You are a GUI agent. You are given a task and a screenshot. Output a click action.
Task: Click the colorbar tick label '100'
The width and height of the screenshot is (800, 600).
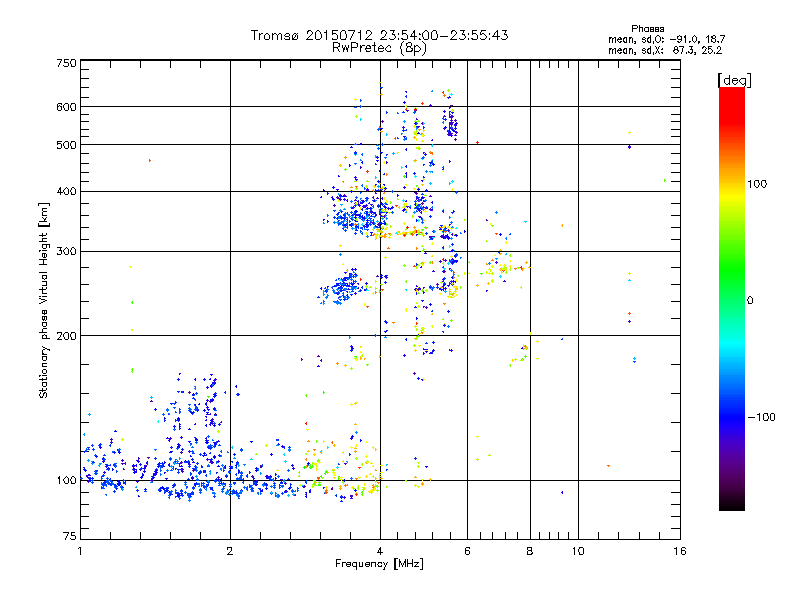[x=757, y=184]
